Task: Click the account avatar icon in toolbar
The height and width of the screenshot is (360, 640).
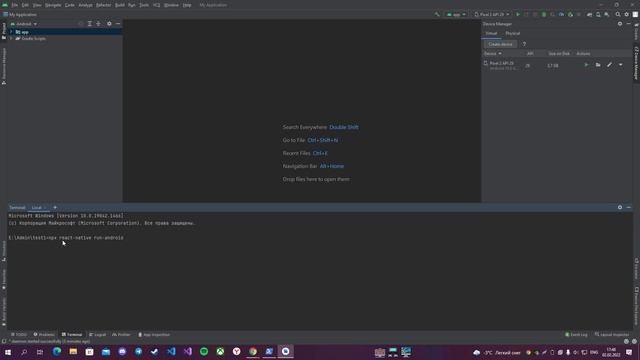Action: [635, 15]
